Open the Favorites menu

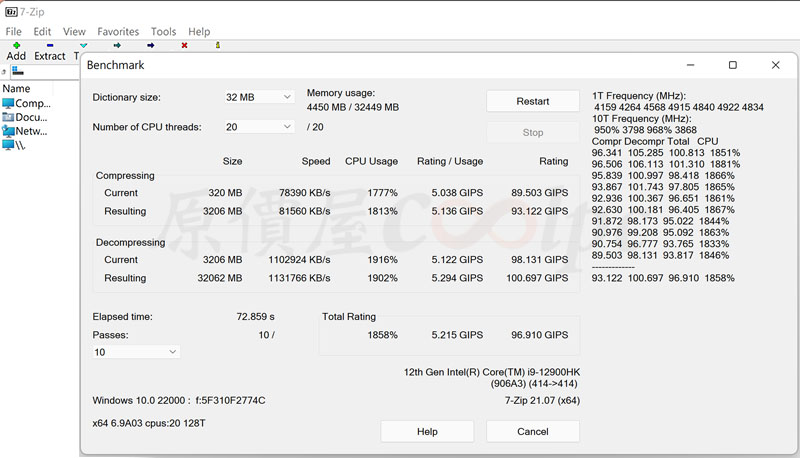tap(118, 32)
